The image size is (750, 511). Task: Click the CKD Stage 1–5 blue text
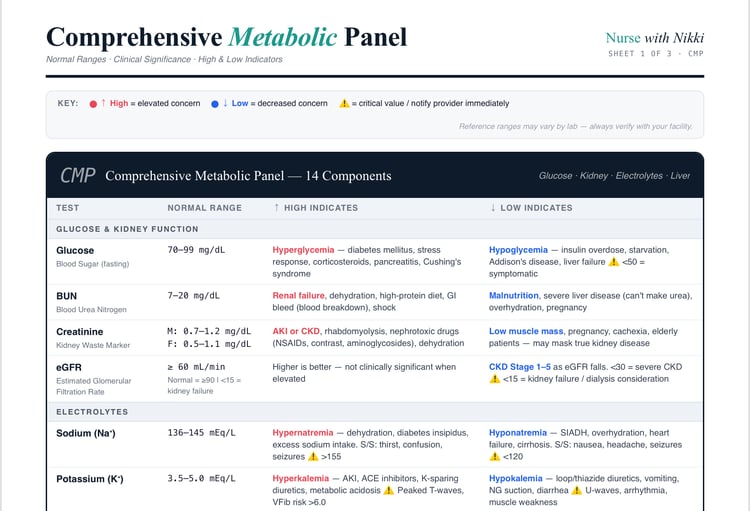520,367
